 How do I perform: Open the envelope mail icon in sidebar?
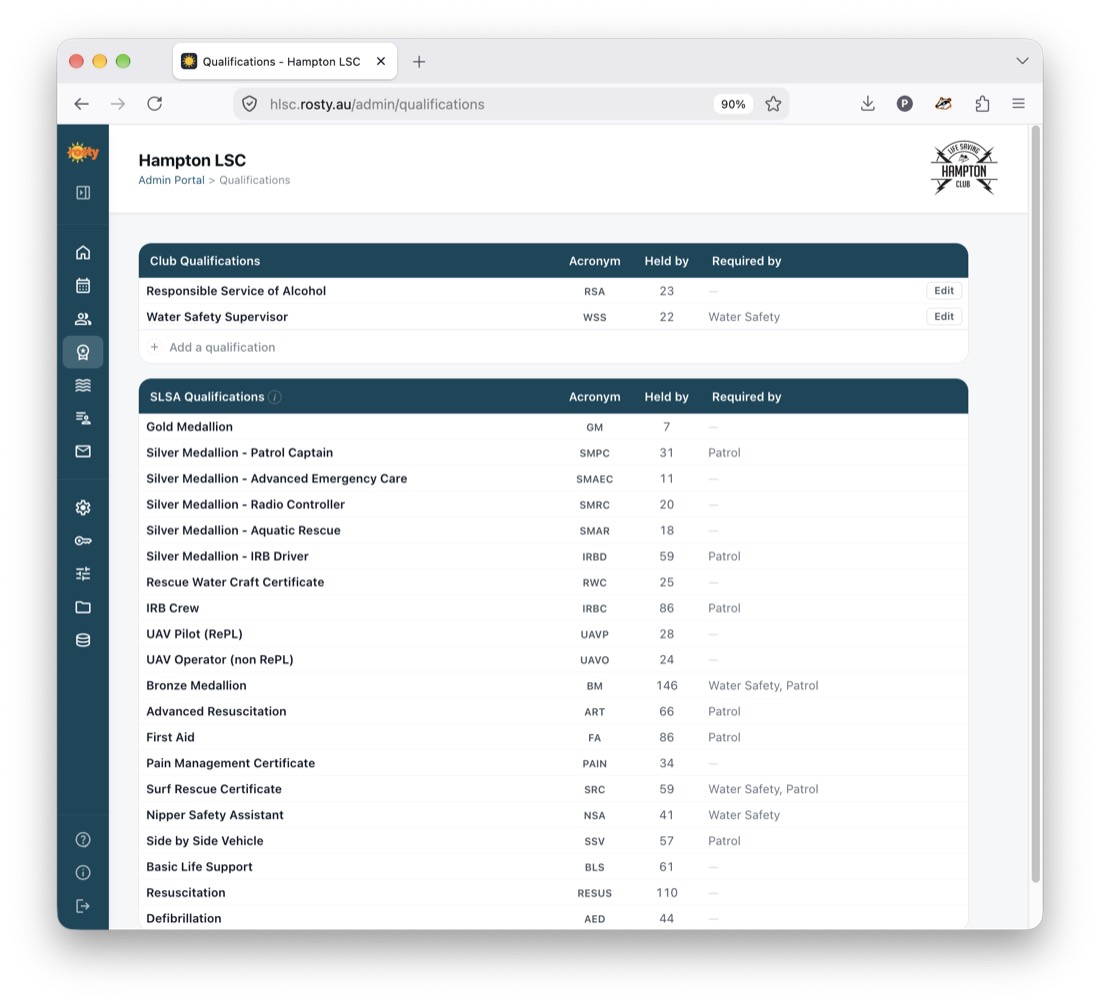(83, 451)
